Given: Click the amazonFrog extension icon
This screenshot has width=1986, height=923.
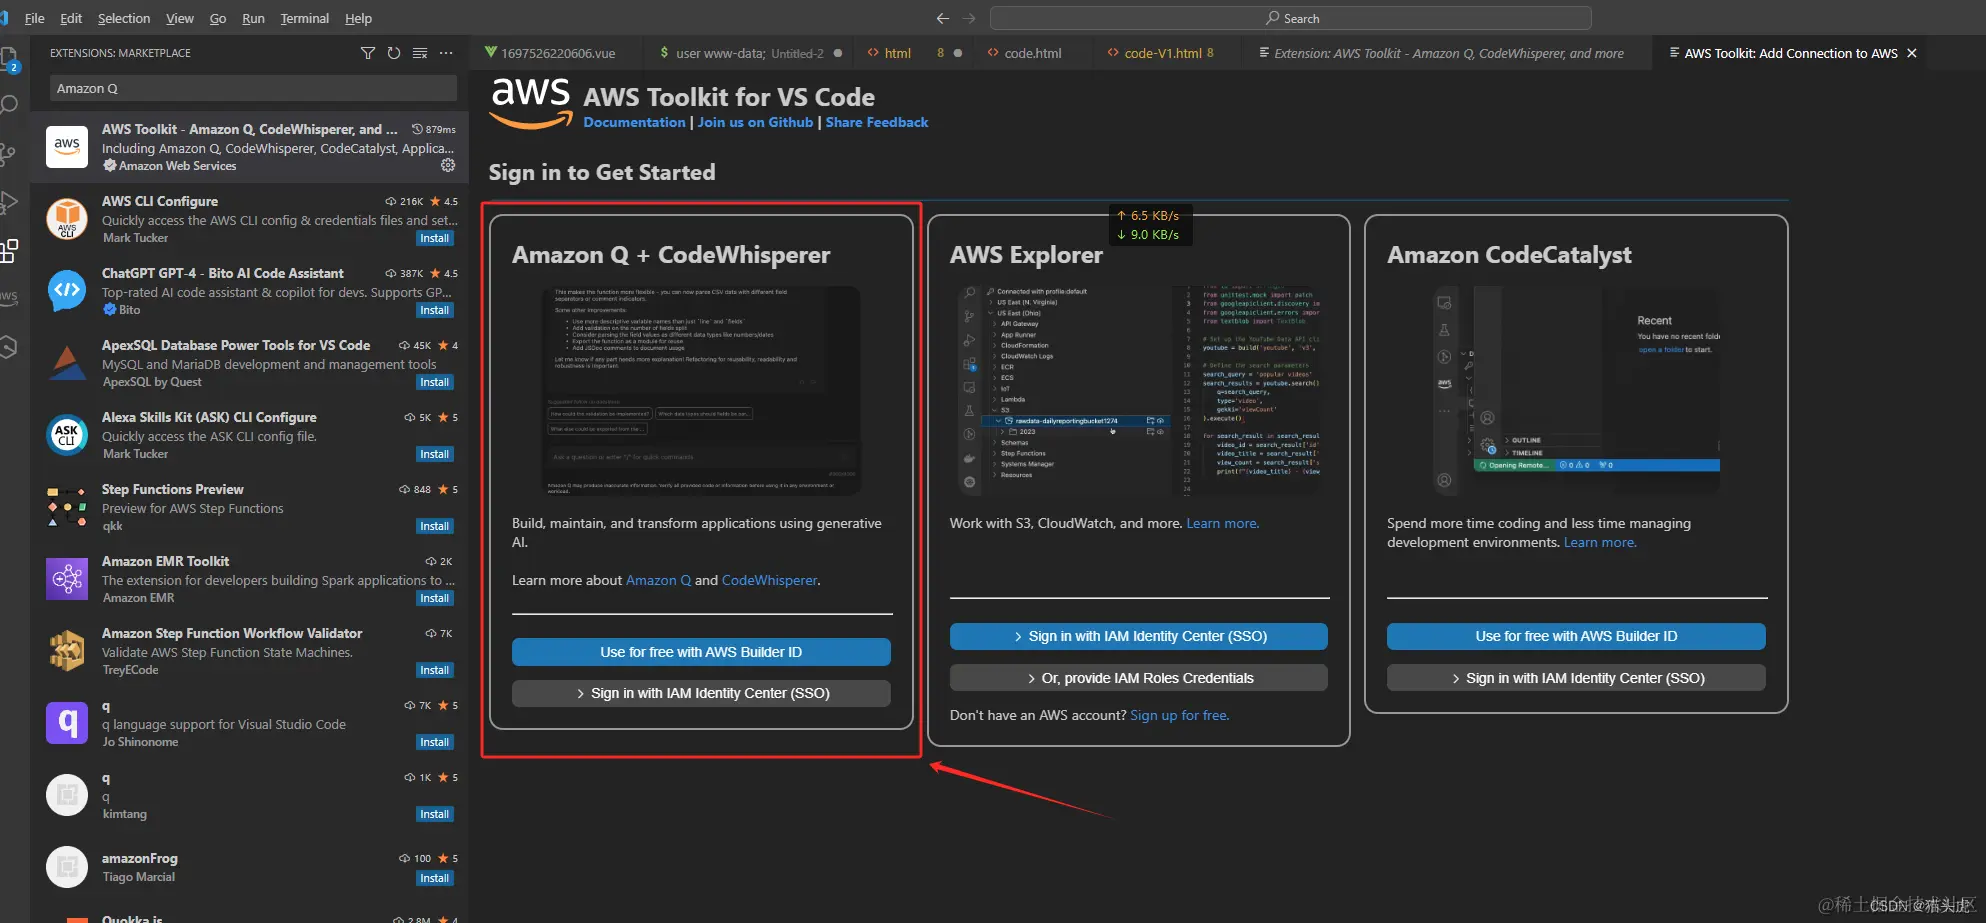Looking at the screenshot, I should click(67, 867).
